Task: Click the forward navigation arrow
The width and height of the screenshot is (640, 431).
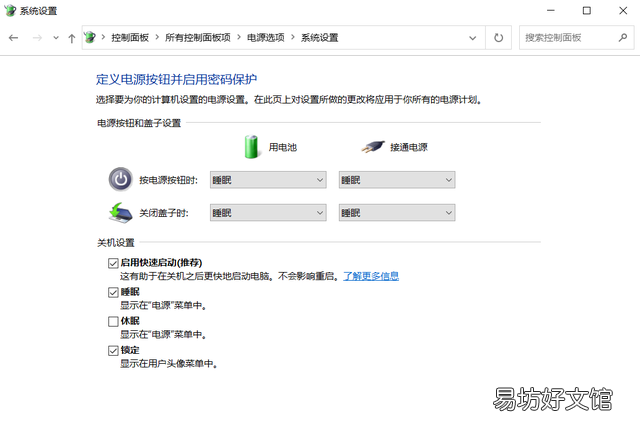Action: point(37,38)
